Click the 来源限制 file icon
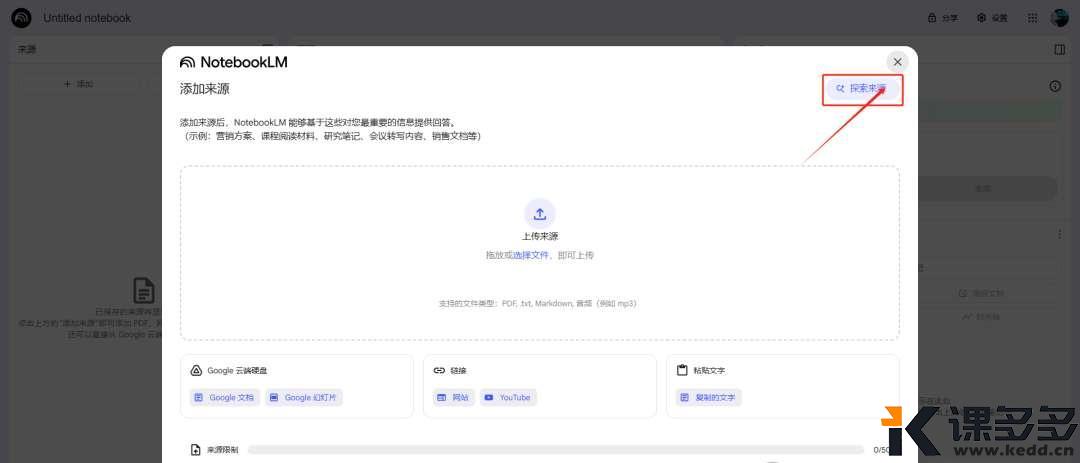The height and width of the screenshot is (463, 1080). click(196, 450)
